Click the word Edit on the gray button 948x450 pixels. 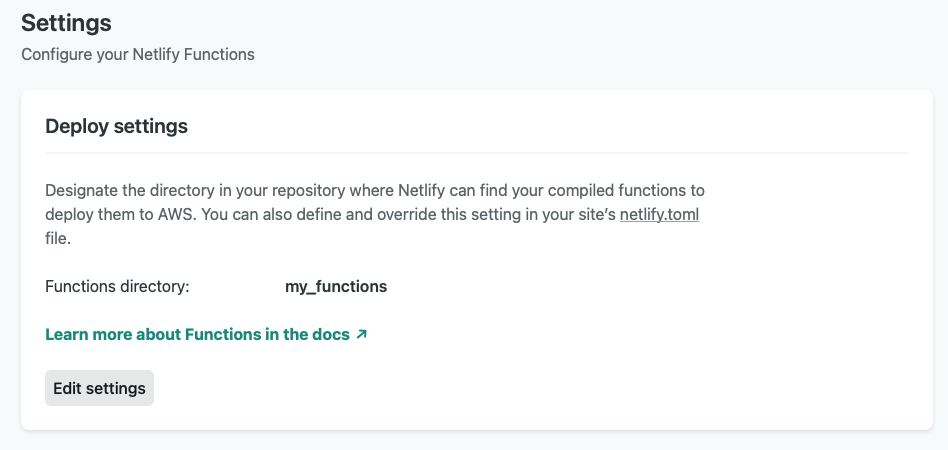[67, 388]
